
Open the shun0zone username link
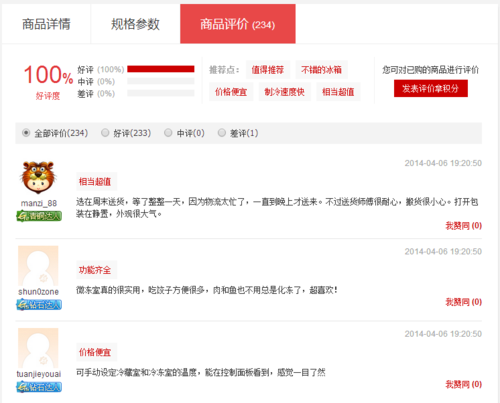[39, 292]
